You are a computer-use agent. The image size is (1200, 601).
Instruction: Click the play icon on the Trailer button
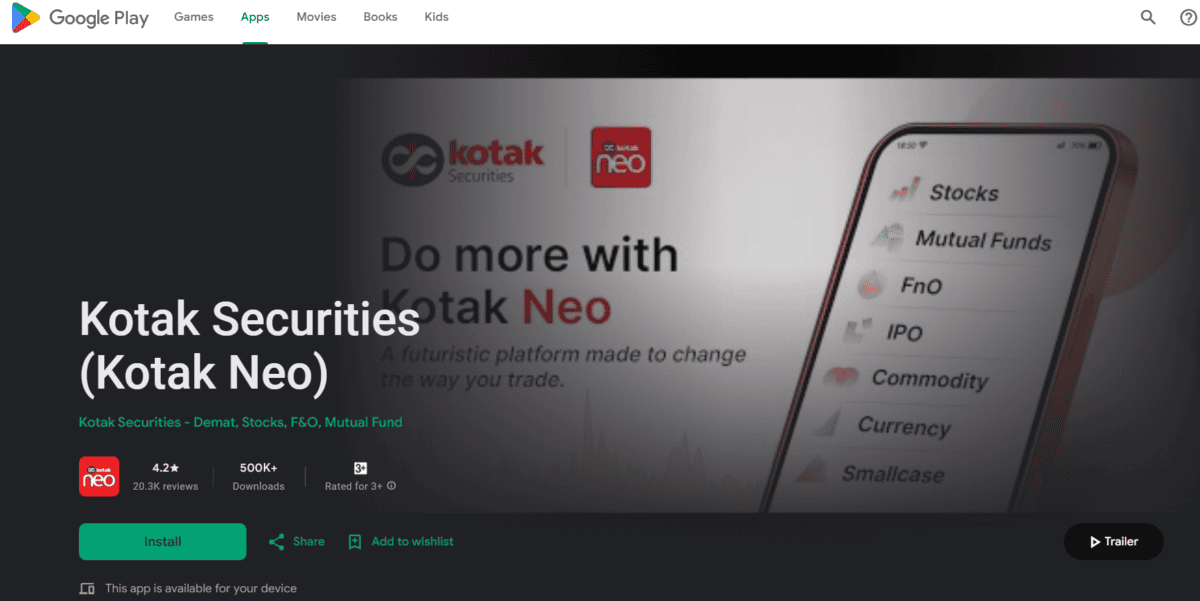[x=1095, y=542]
